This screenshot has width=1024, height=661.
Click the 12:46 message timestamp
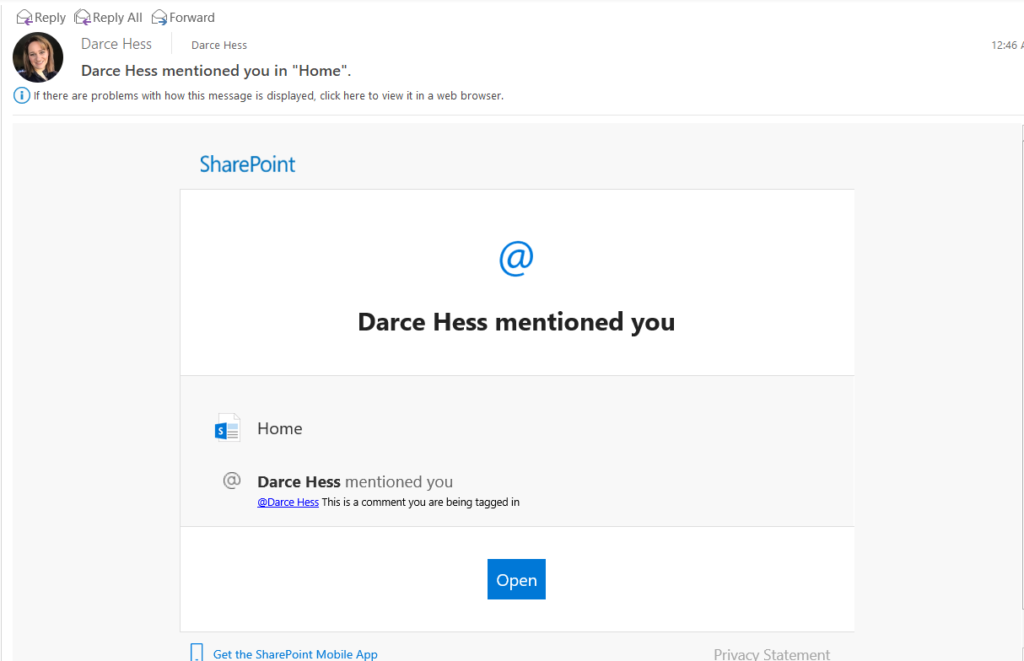[1006, 45]
